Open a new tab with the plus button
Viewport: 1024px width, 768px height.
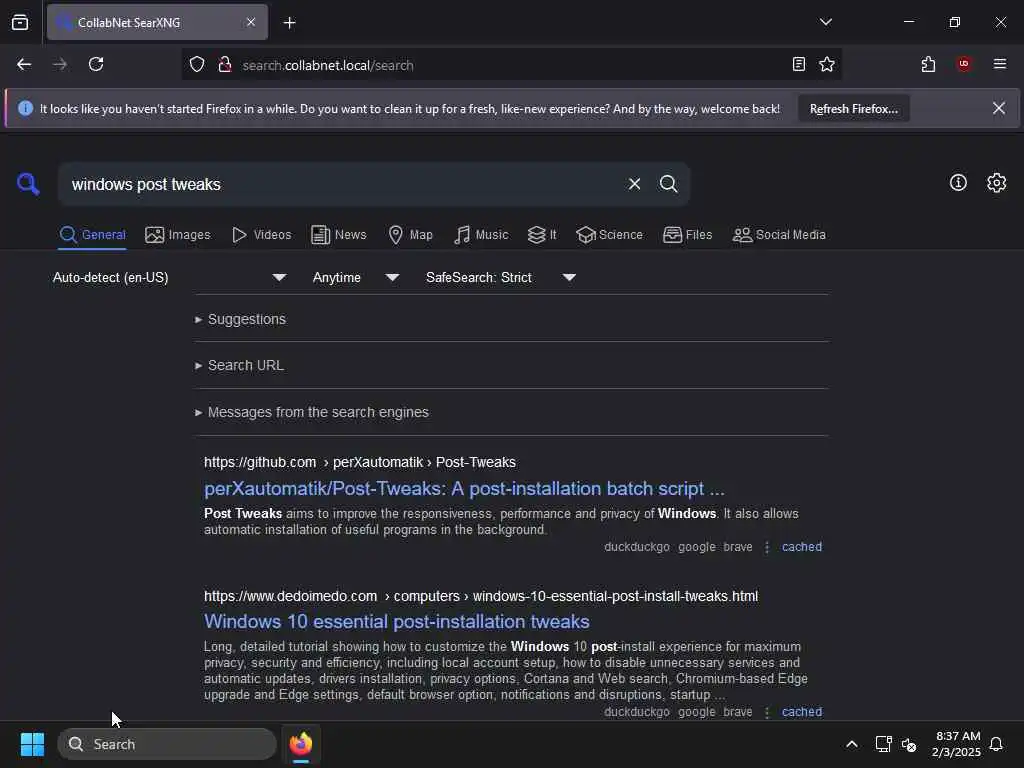(289, 23)
